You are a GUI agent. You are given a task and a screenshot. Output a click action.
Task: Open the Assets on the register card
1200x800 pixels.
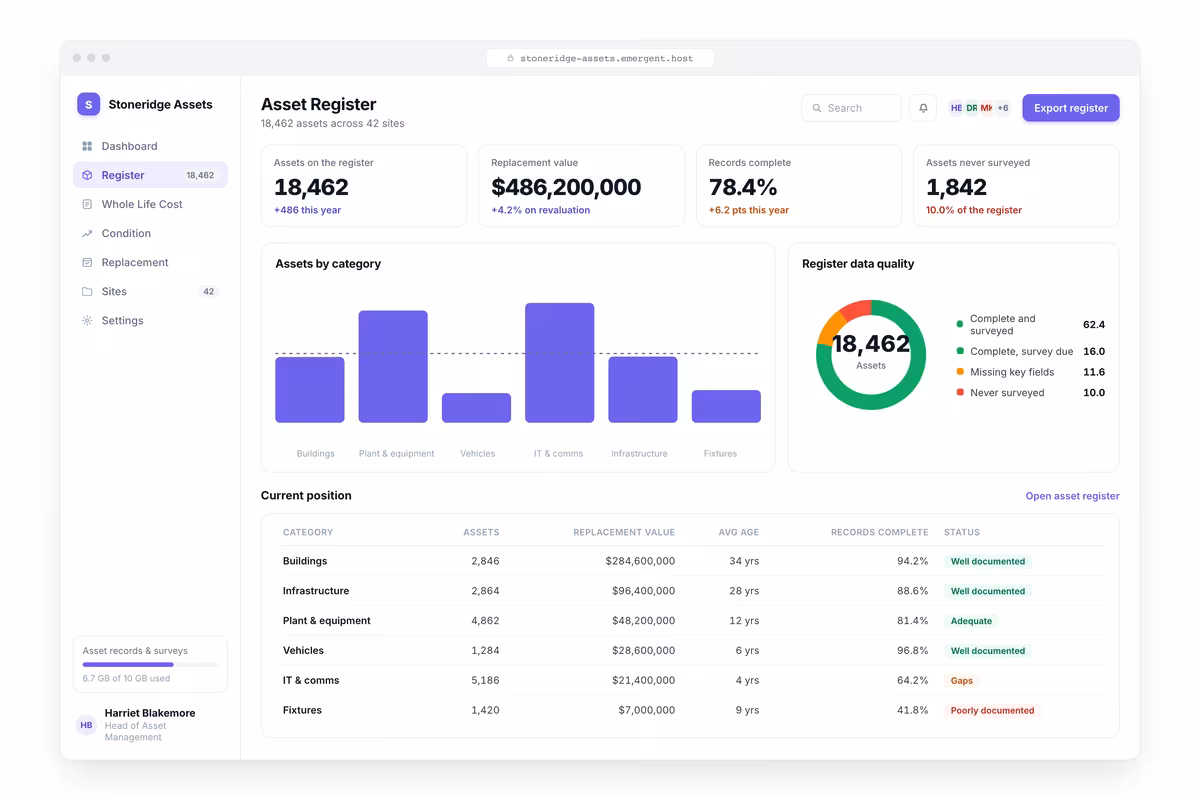(364, 186)
